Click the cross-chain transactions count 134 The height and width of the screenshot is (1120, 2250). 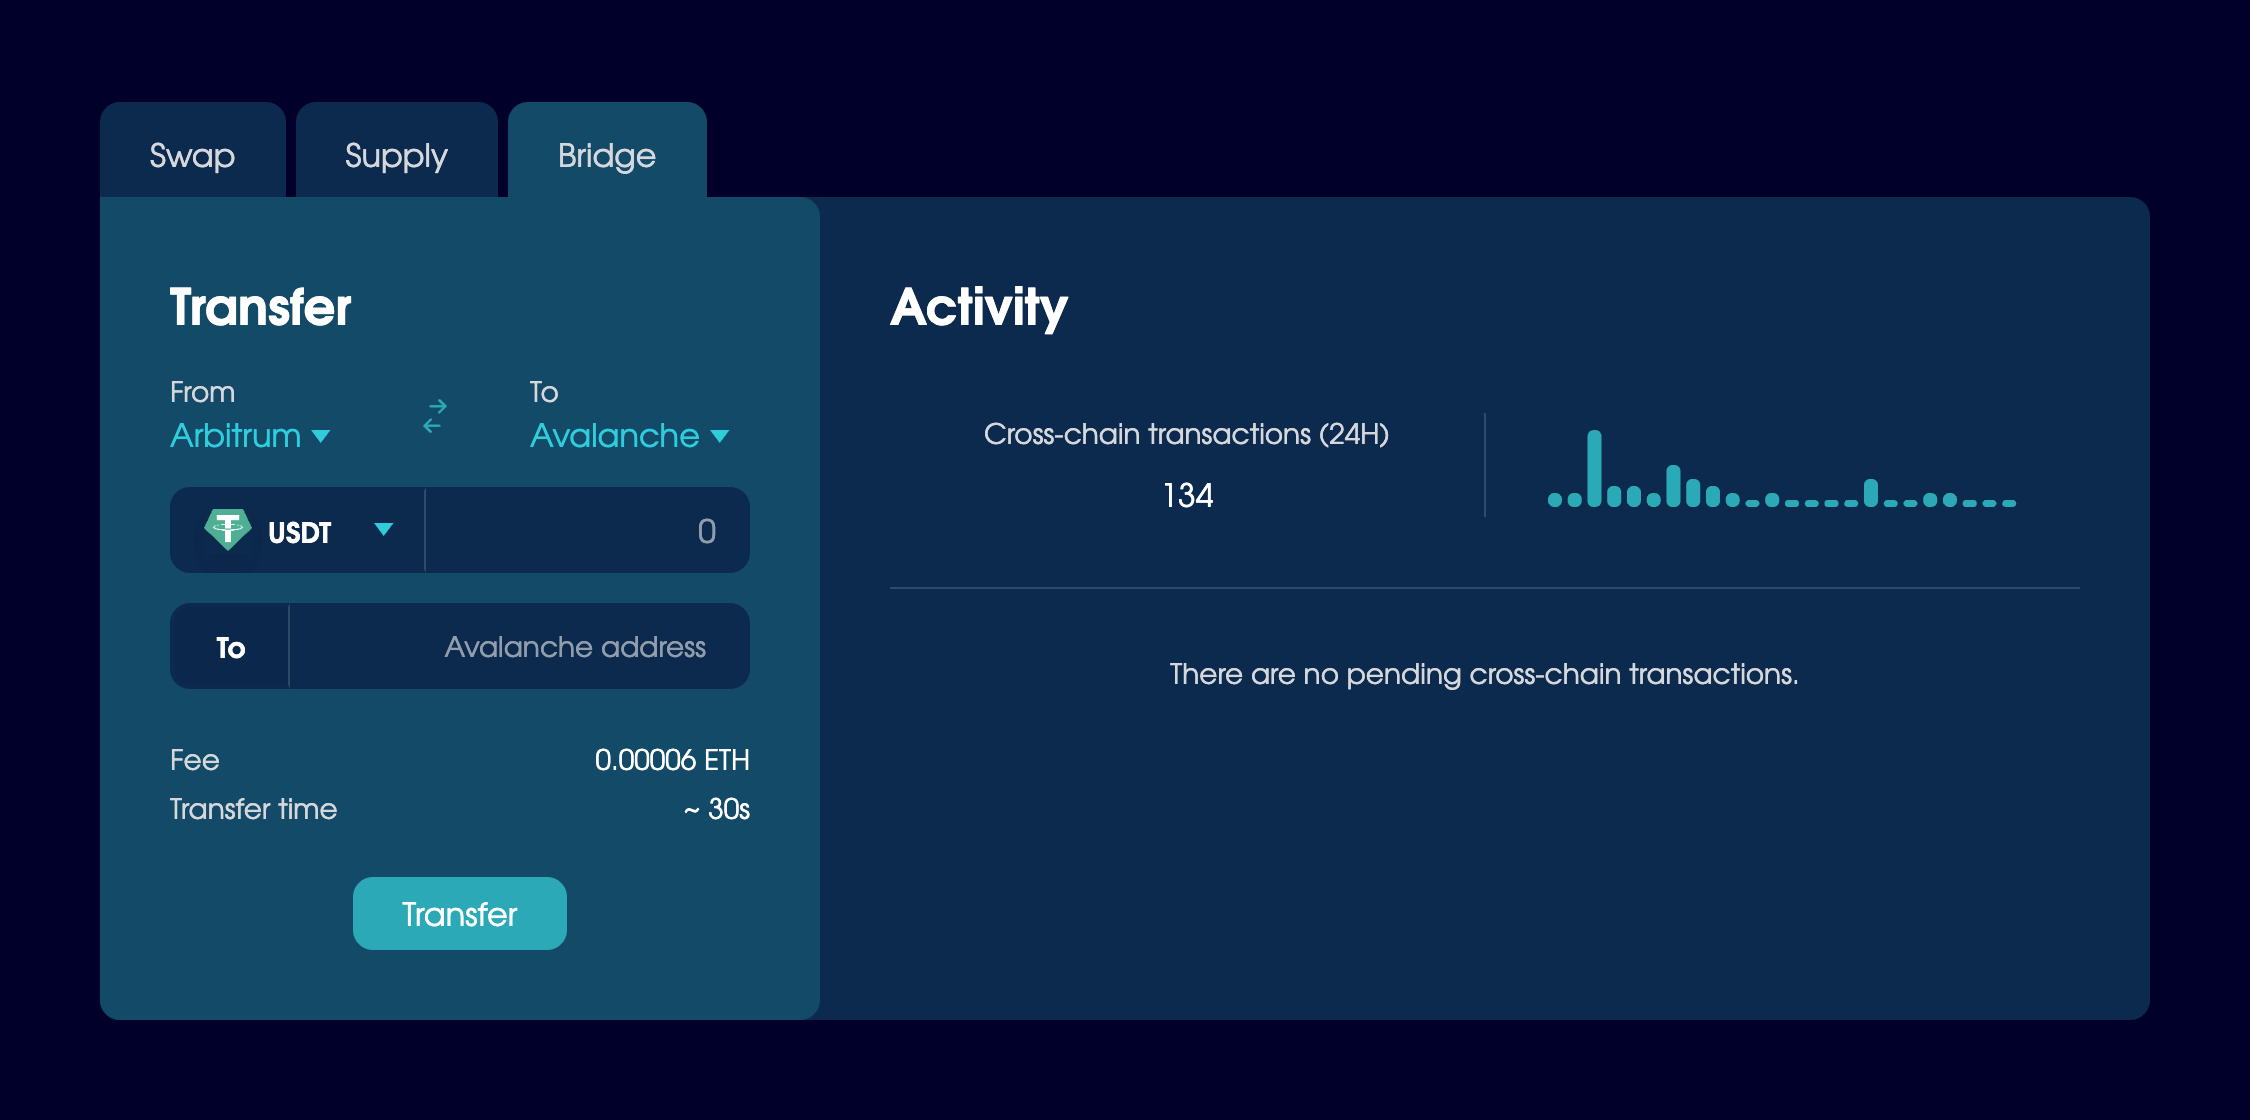click(1189, 494)
